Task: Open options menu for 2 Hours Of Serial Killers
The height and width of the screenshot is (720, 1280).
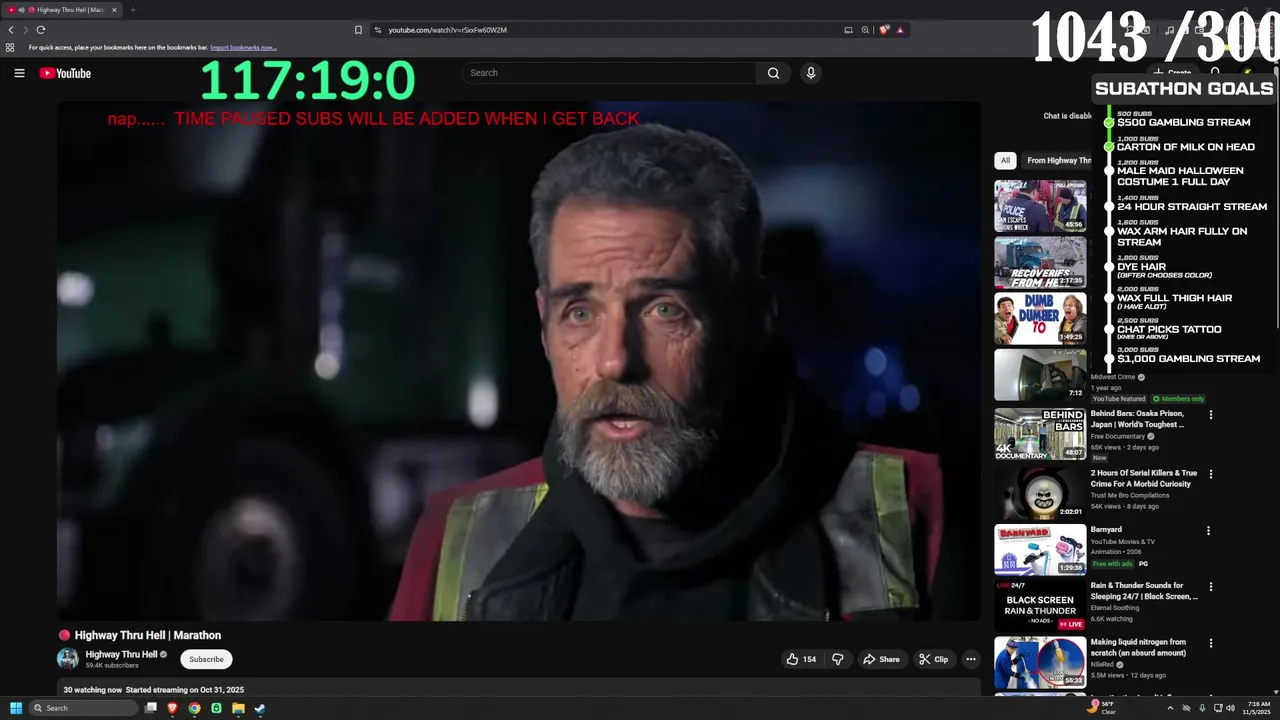Action: (1210, 474)
